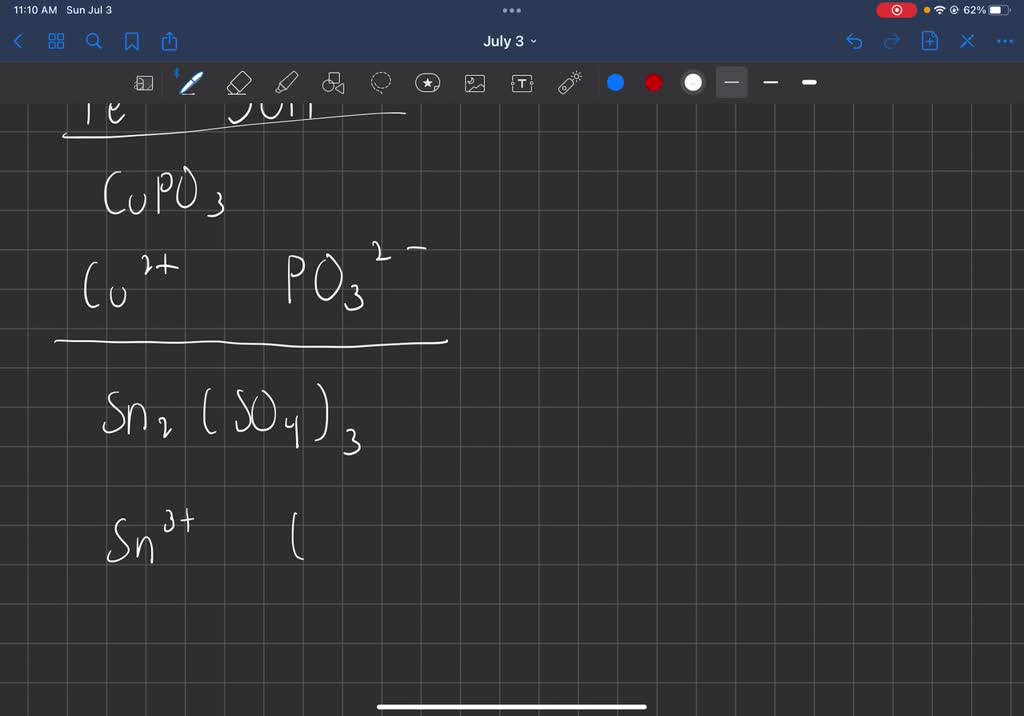
Task: Open the Search panel
Action: [93, 42]
